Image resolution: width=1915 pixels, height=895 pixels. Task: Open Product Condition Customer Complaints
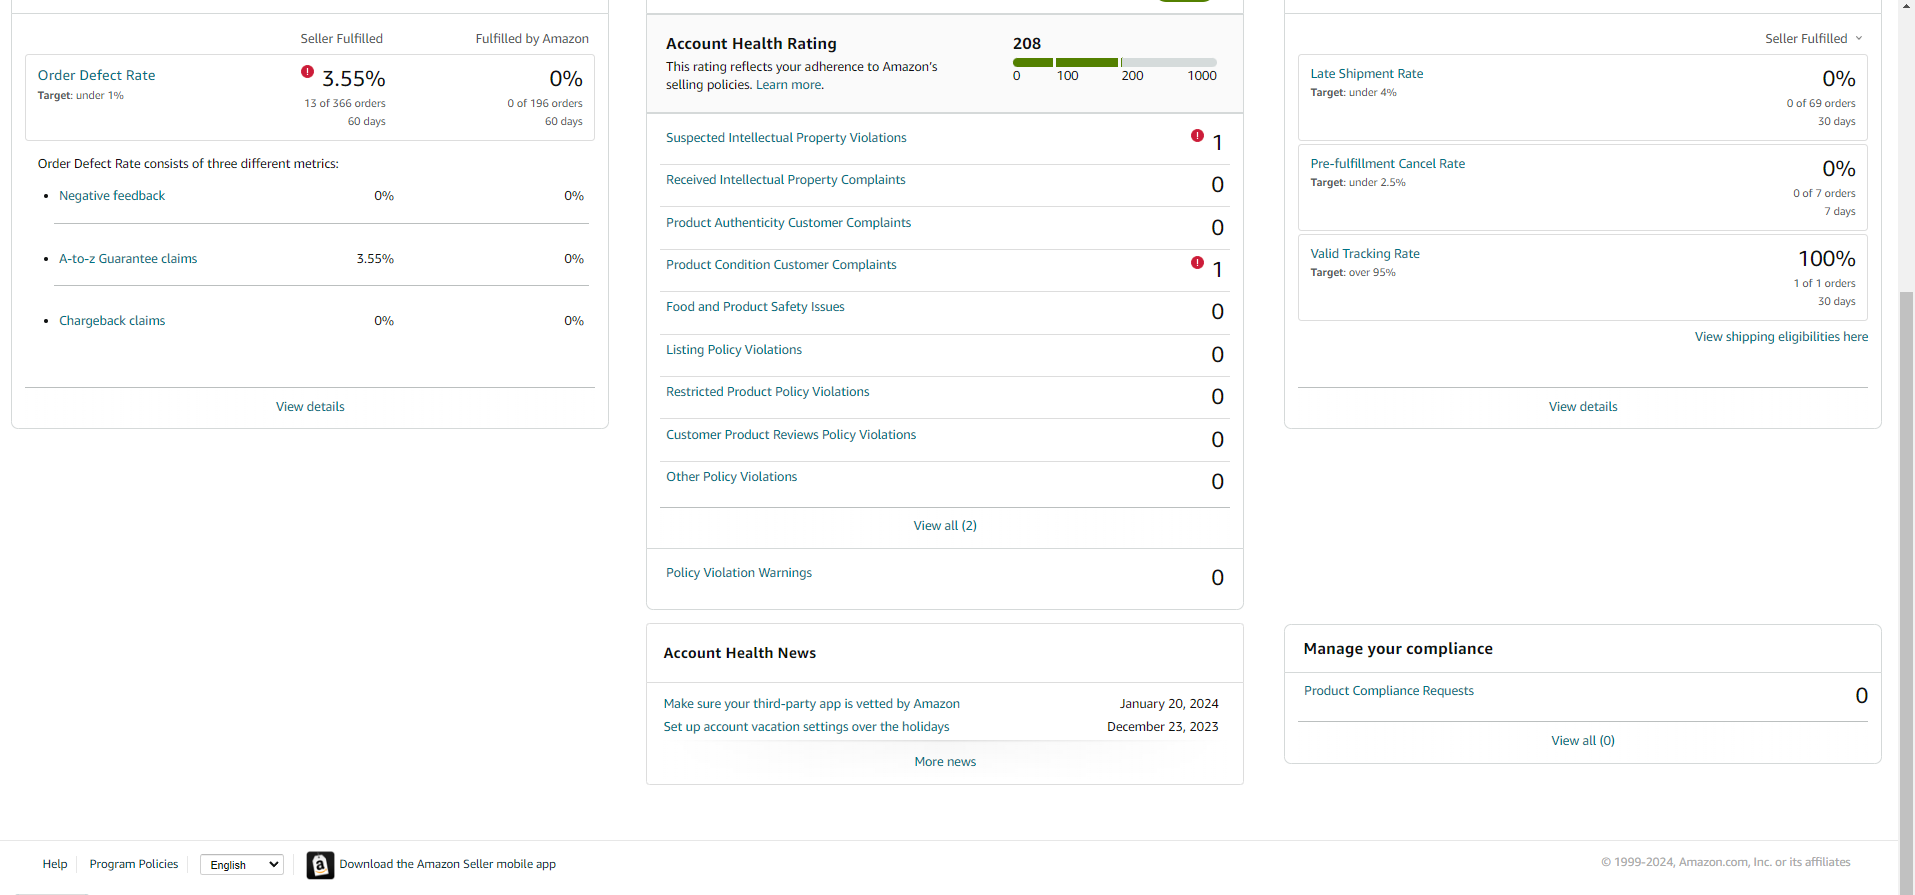[781, 265]
